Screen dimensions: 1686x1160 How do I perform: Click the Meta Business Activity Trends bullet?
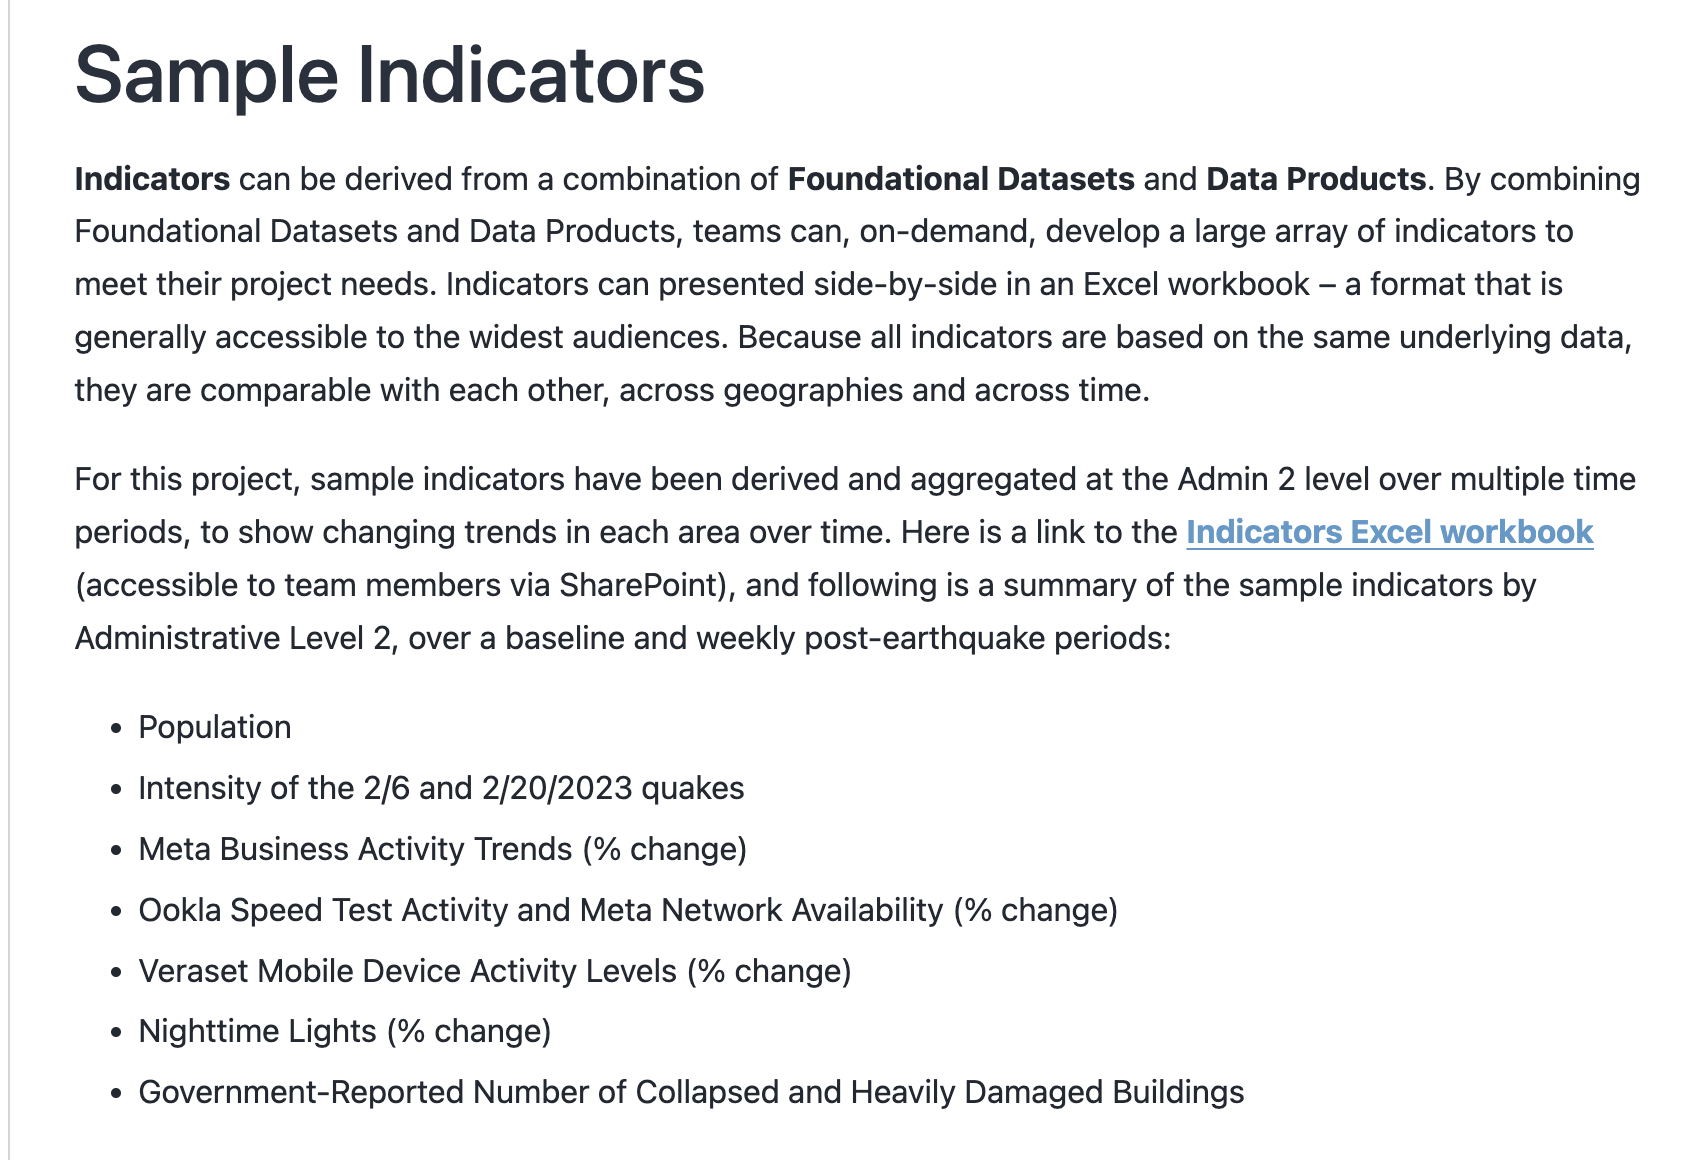442,849
